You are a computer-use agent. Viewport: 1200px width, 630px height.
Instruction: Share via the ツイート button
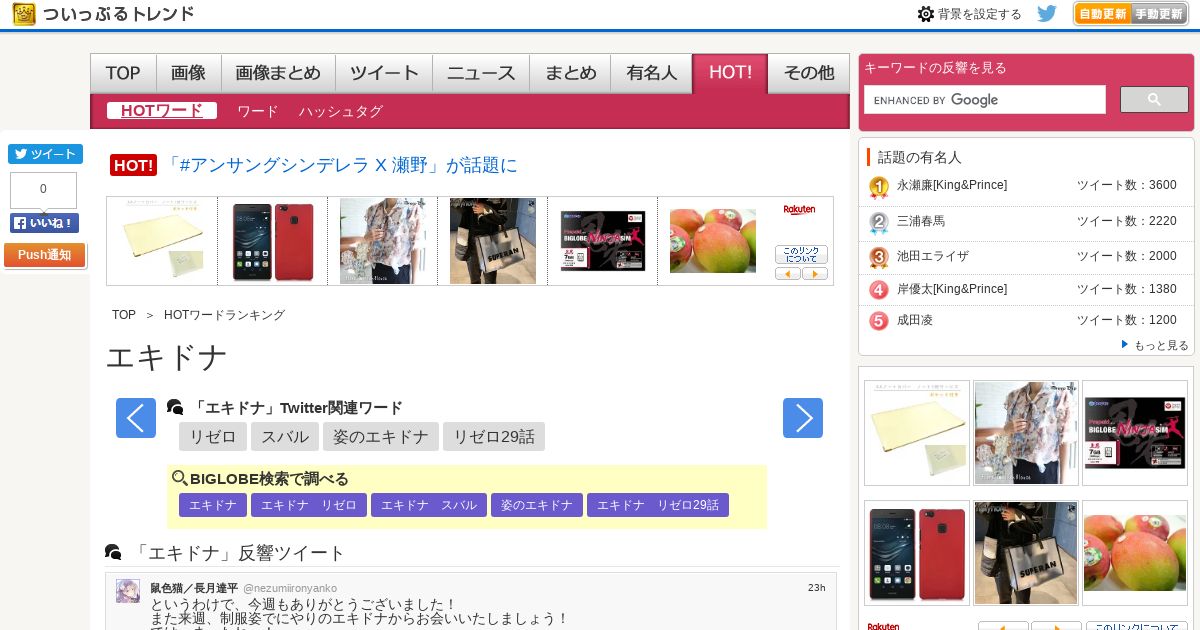point(45,154)
